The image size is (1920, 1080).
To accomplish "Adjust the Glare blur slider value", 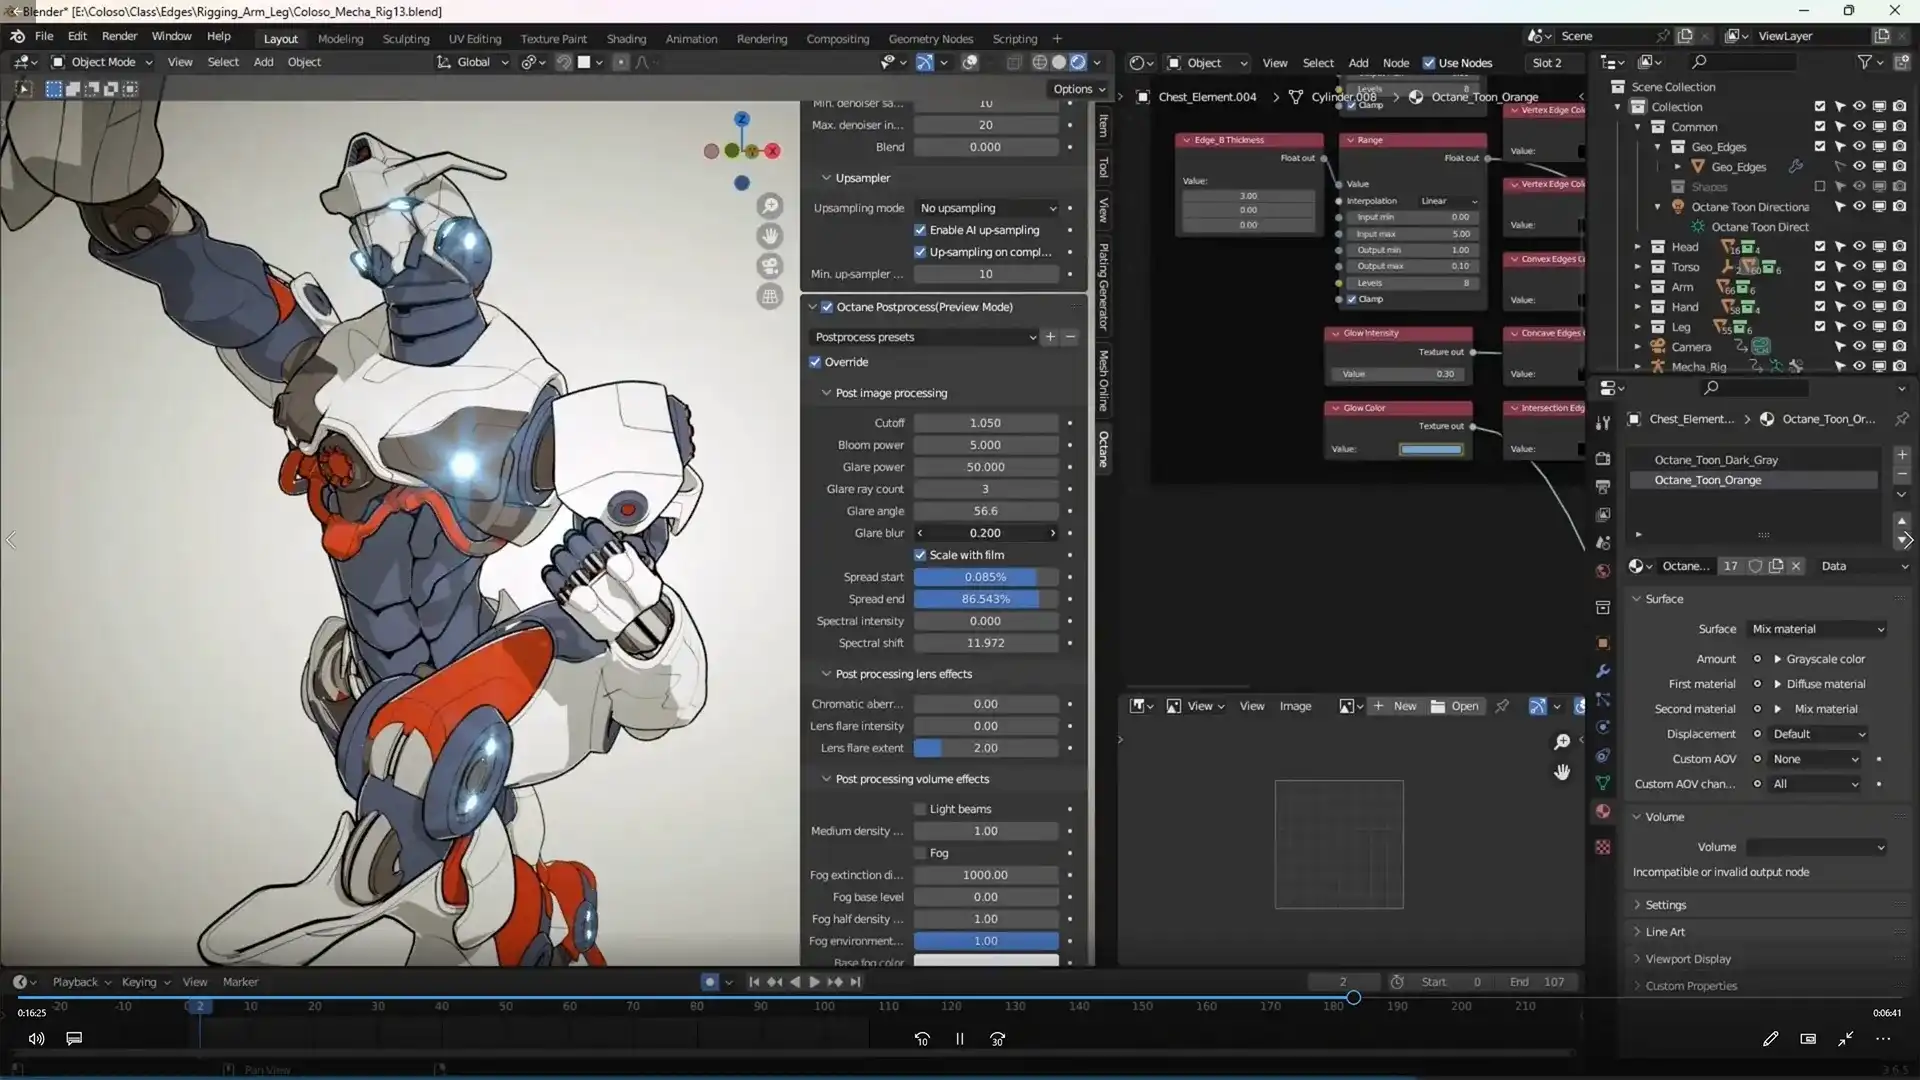I will 986,532.
